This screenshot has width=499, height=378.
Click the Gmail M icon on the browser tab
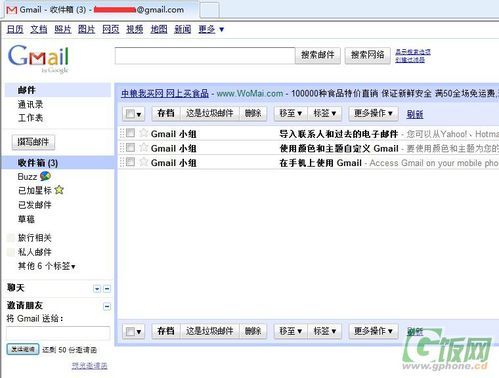(12, 10)
